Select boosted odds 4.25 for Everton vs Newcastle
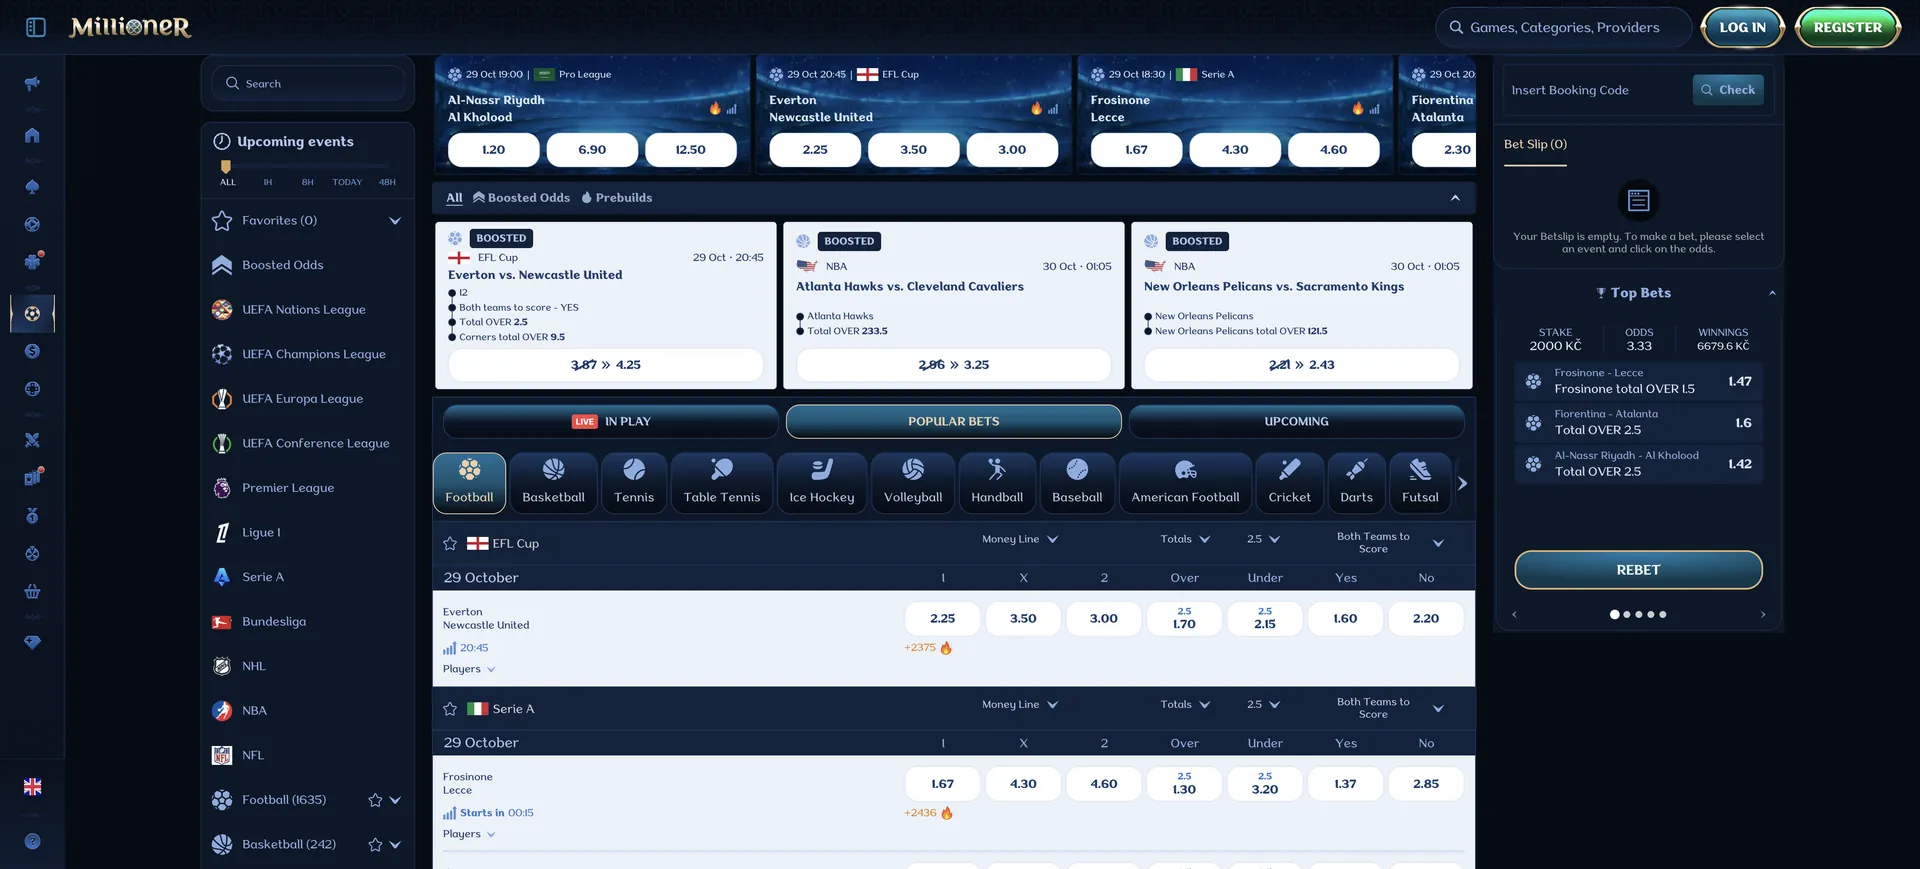Screen dimensions: 1920x869 (606, 365)
